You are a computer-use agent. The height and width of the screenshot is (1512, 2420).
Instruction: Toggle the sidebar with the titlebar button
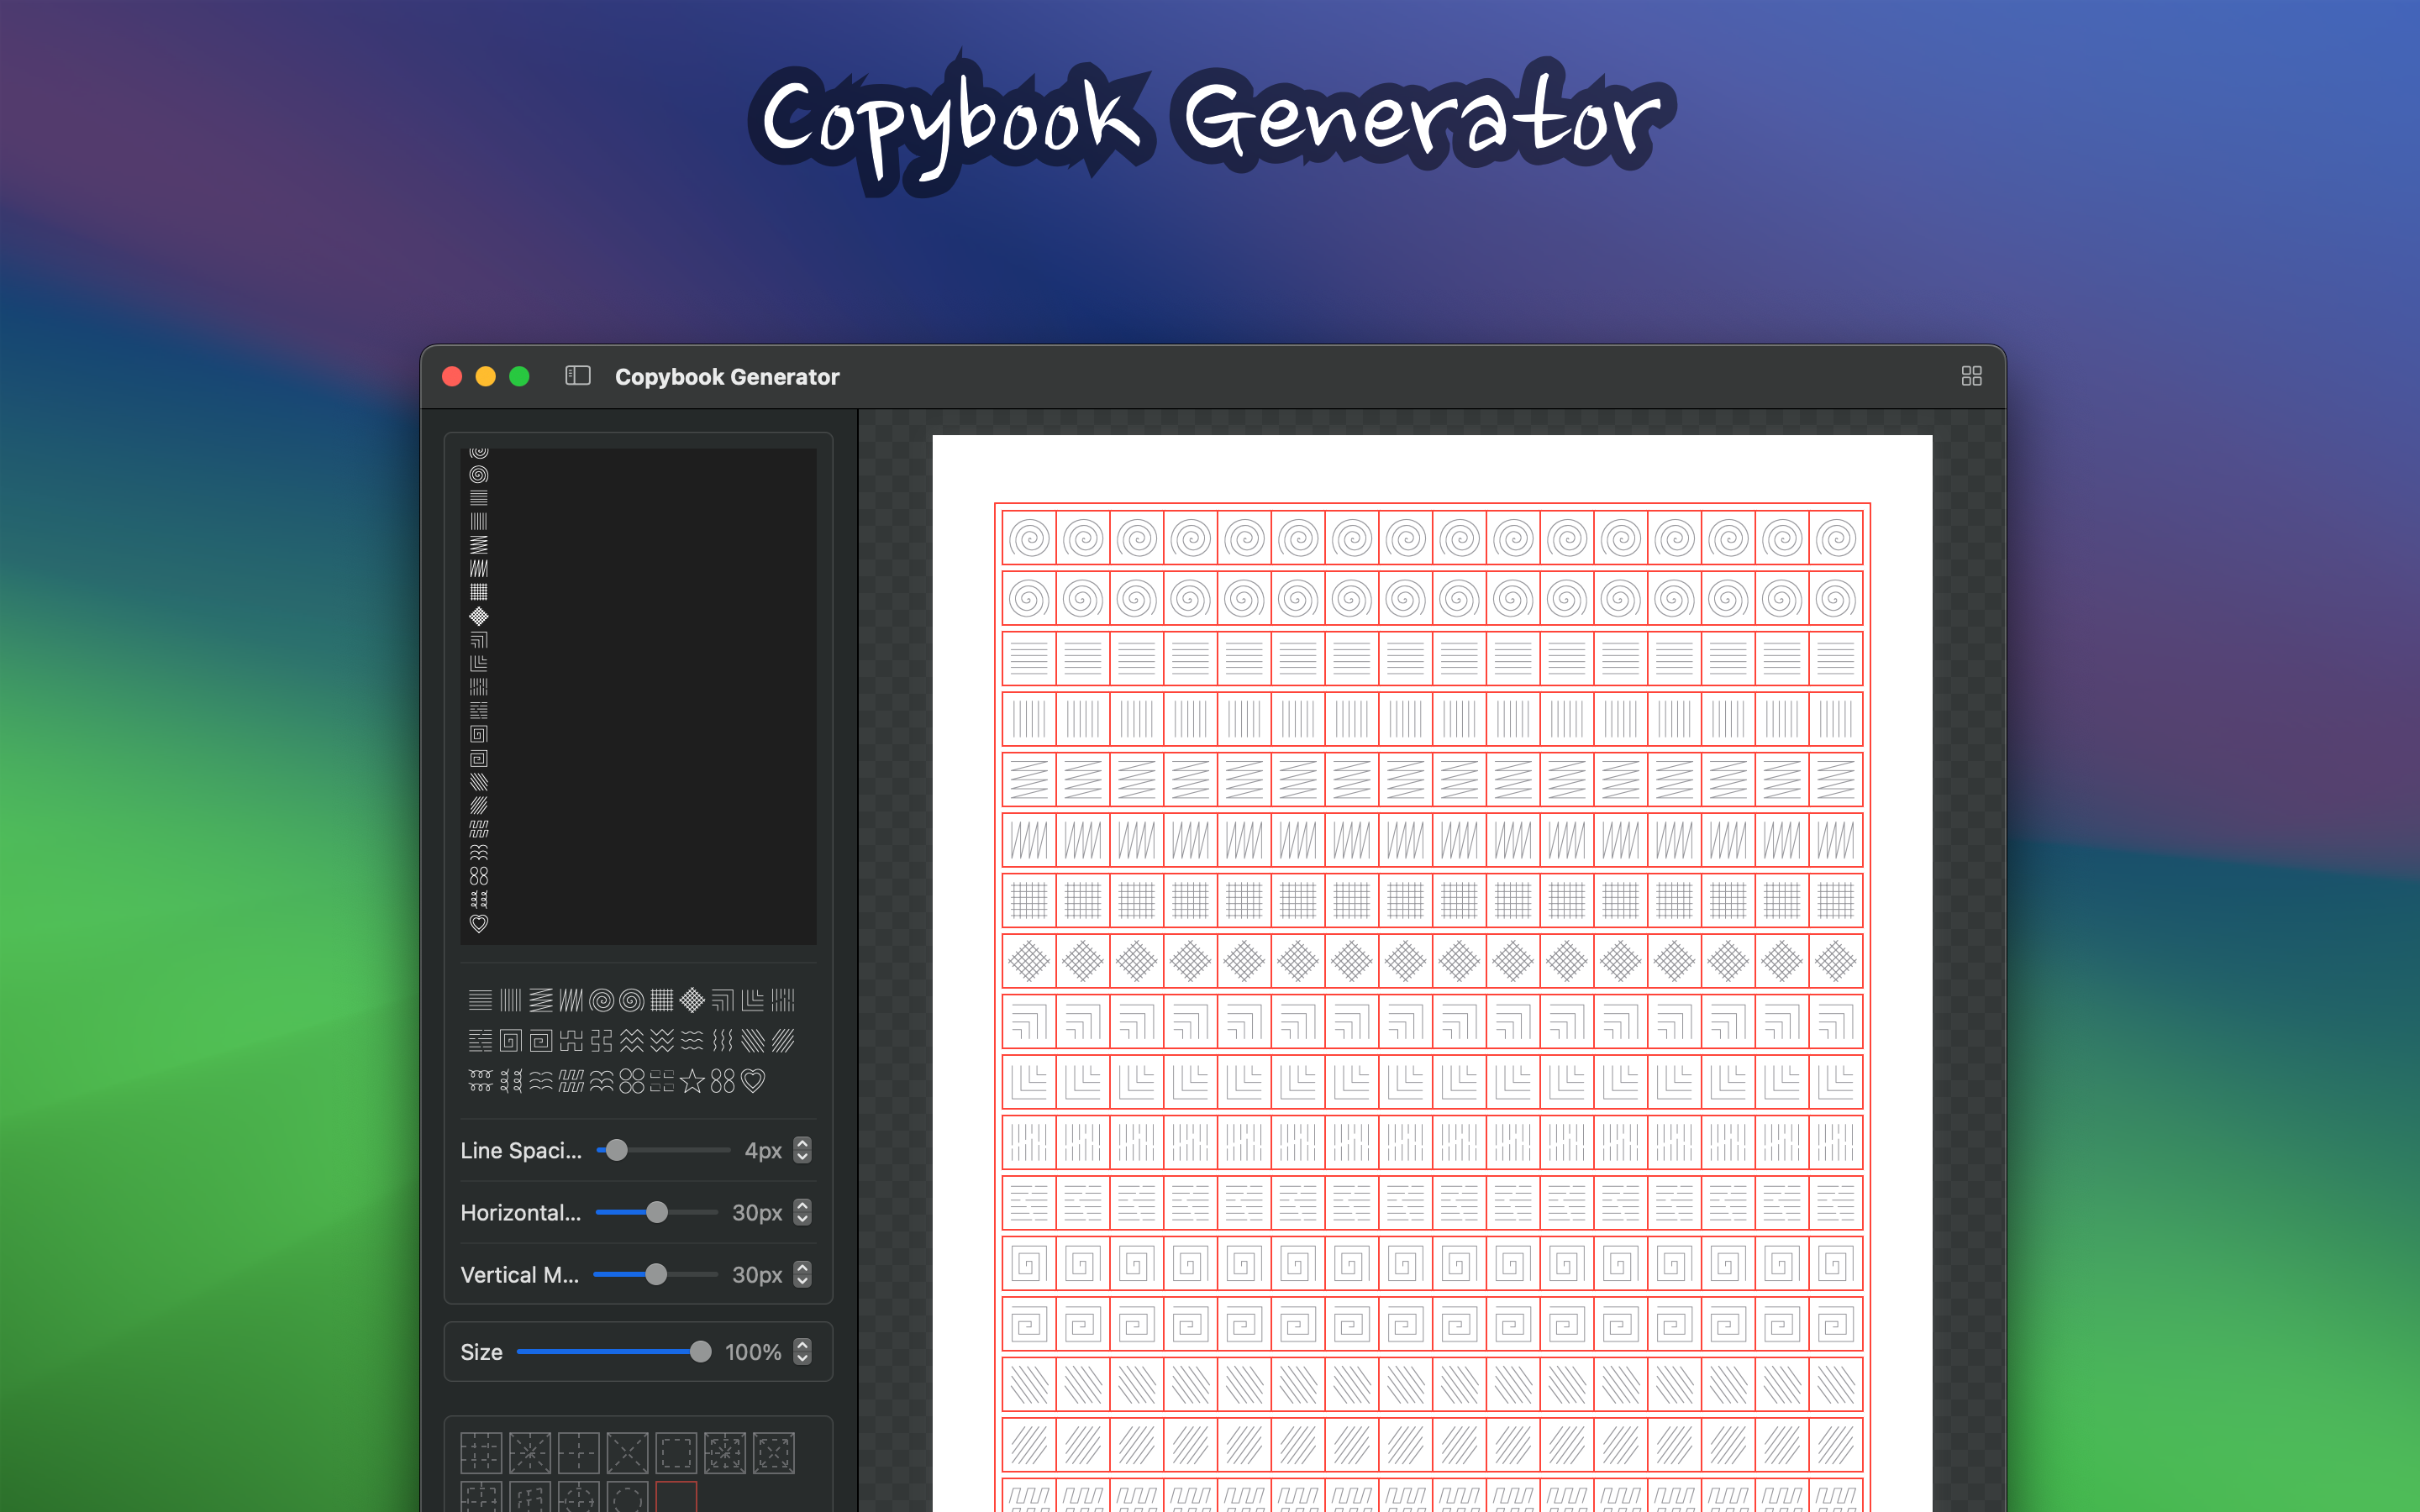(578, 376)
